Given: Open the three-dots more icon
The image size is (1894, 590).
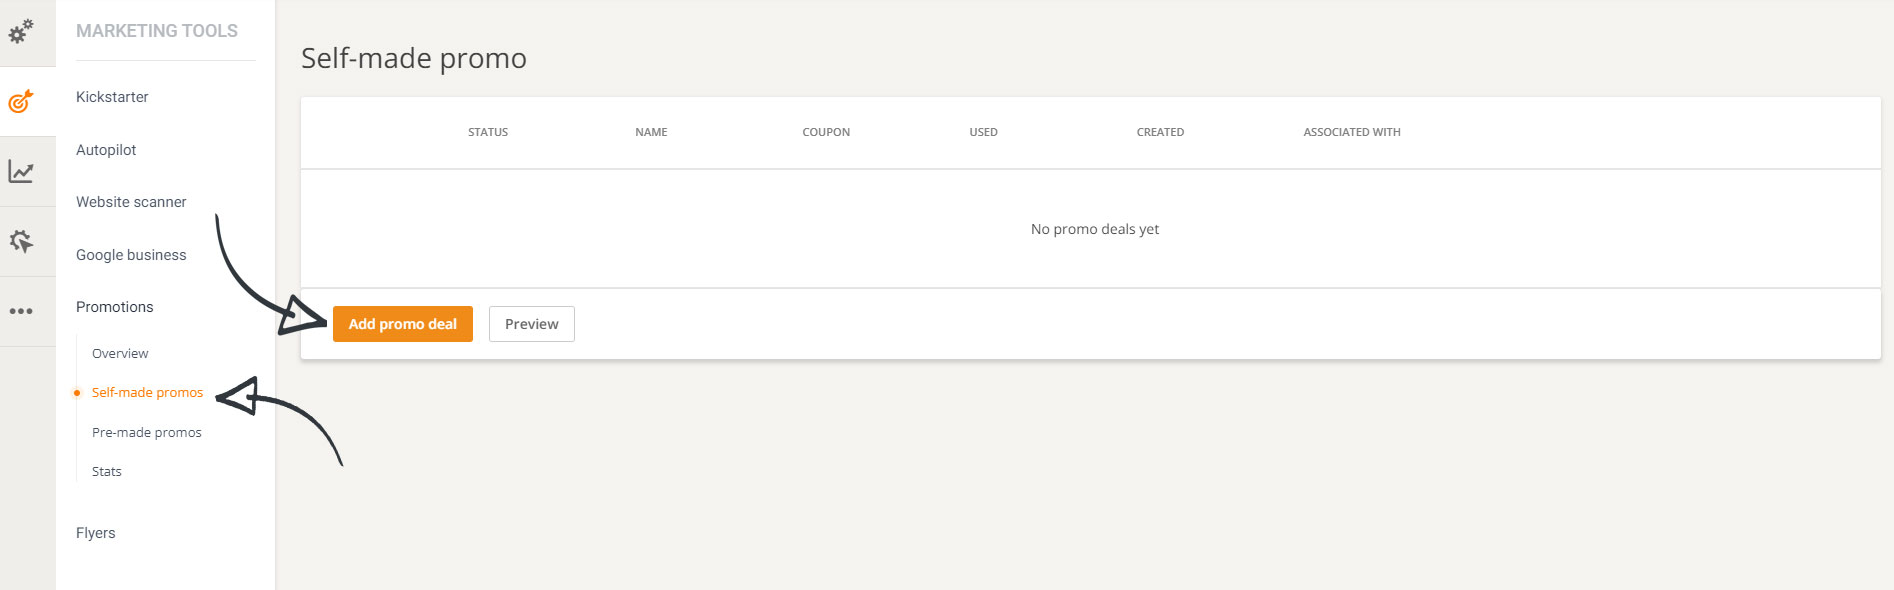Looking at the screenshot, I should point(21,311).
